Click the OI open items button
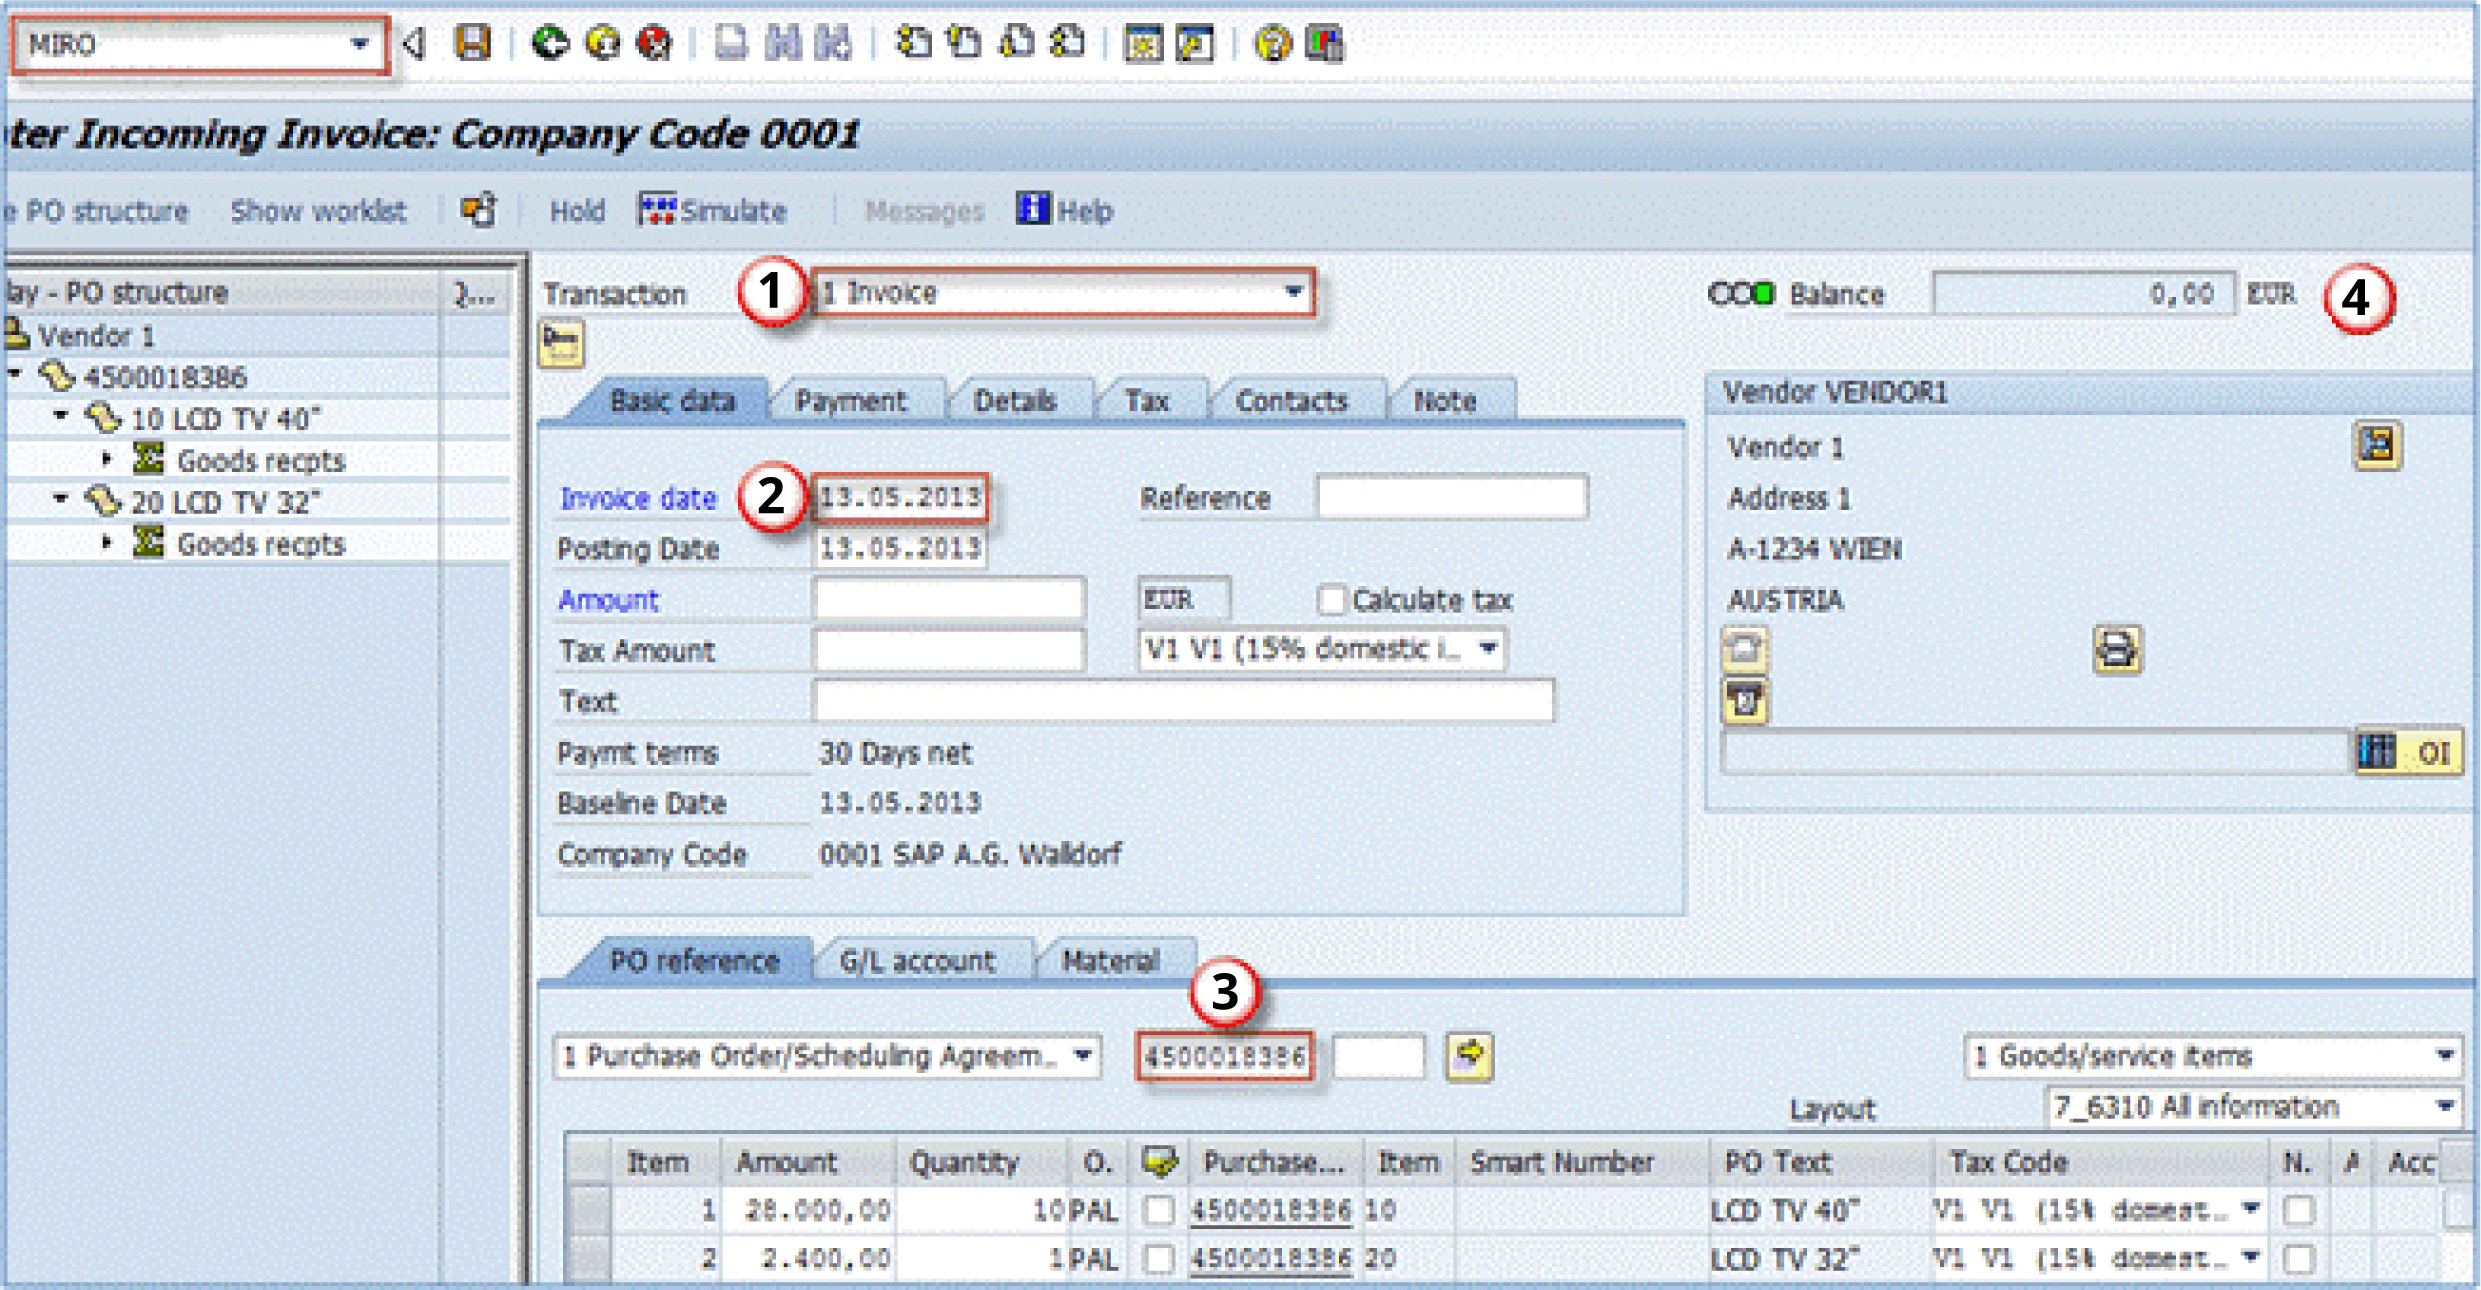Image resolution: width=2481 pixels, height=1290 pixels. click(x=2409, y=752)
